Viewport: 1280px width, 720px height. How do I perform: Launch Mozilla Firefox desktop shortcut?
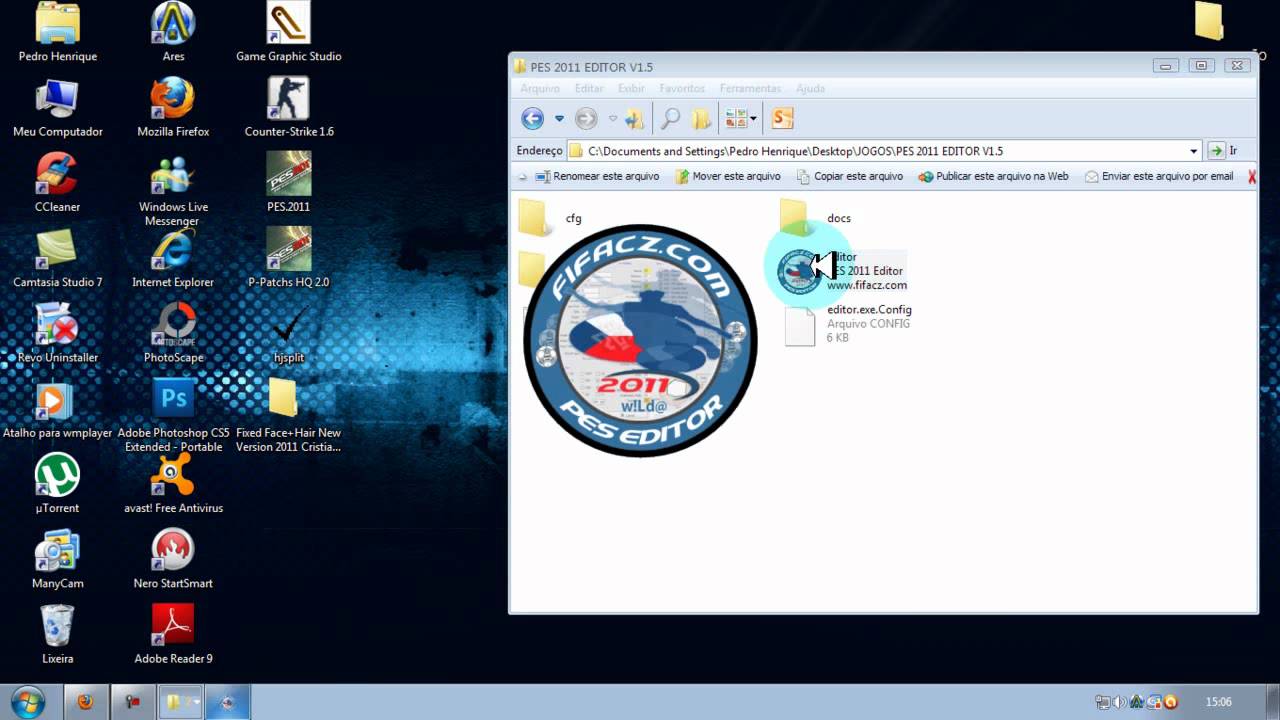173,98
